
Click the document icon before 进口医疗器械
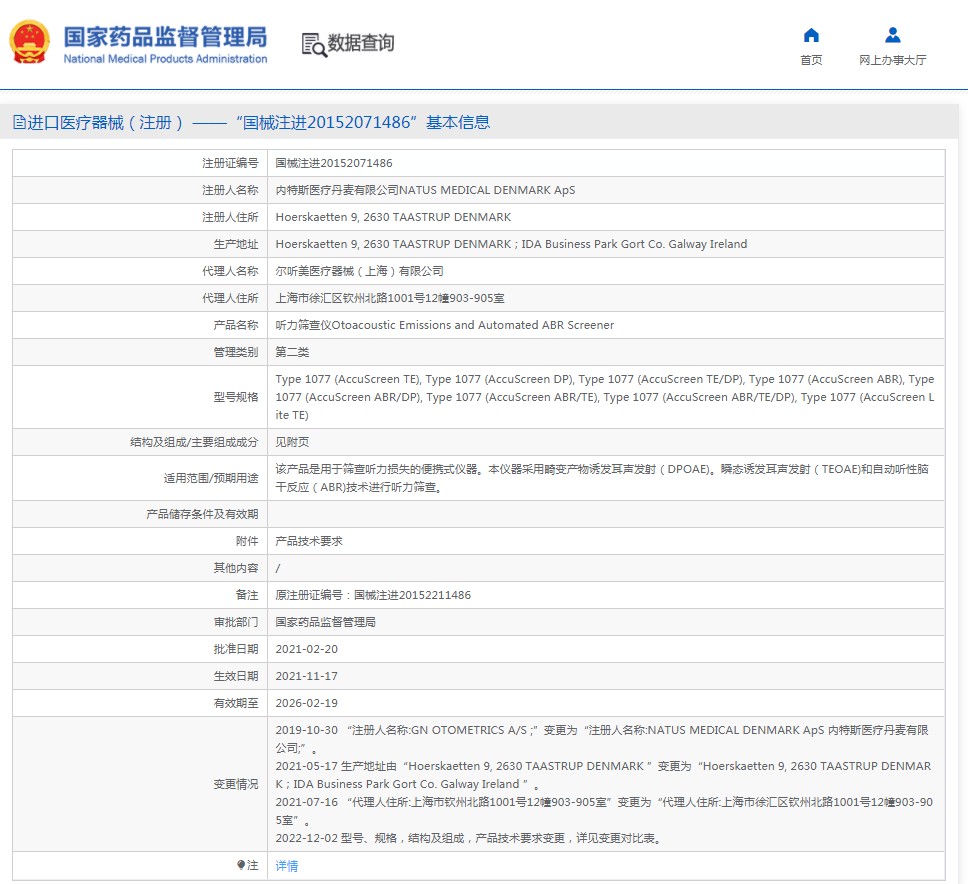click(19, 122)
